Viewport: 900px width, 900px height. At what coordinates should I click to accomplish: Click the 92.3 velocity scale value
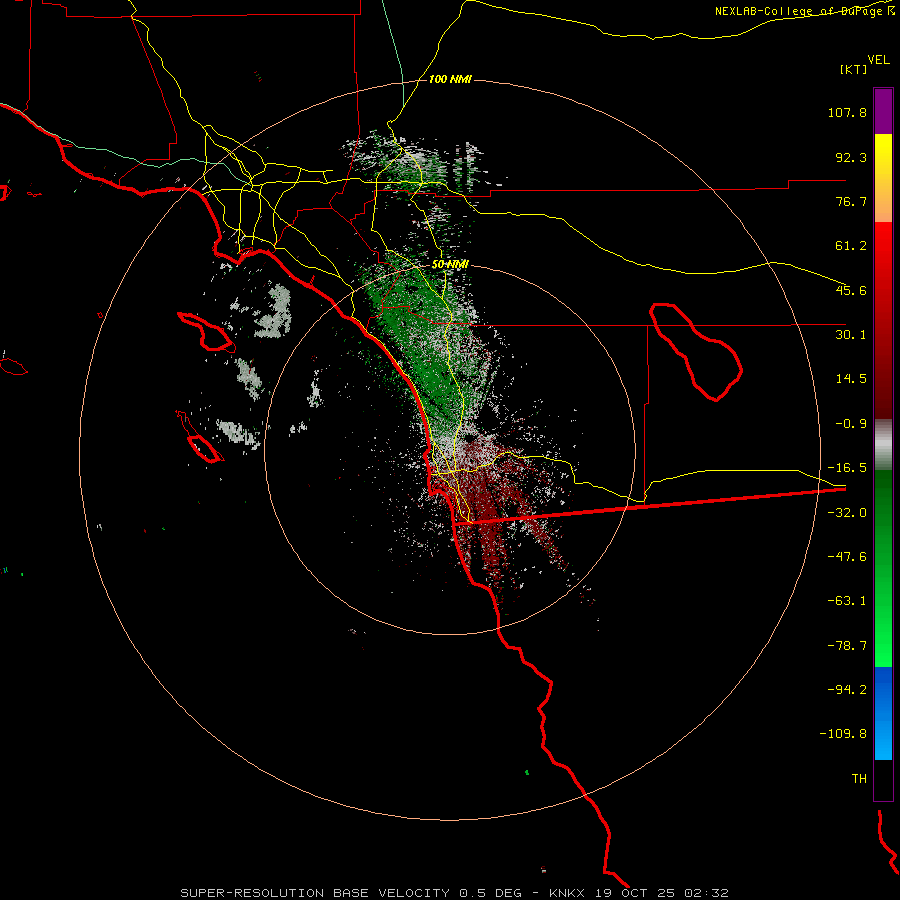(x=851, y=157)
